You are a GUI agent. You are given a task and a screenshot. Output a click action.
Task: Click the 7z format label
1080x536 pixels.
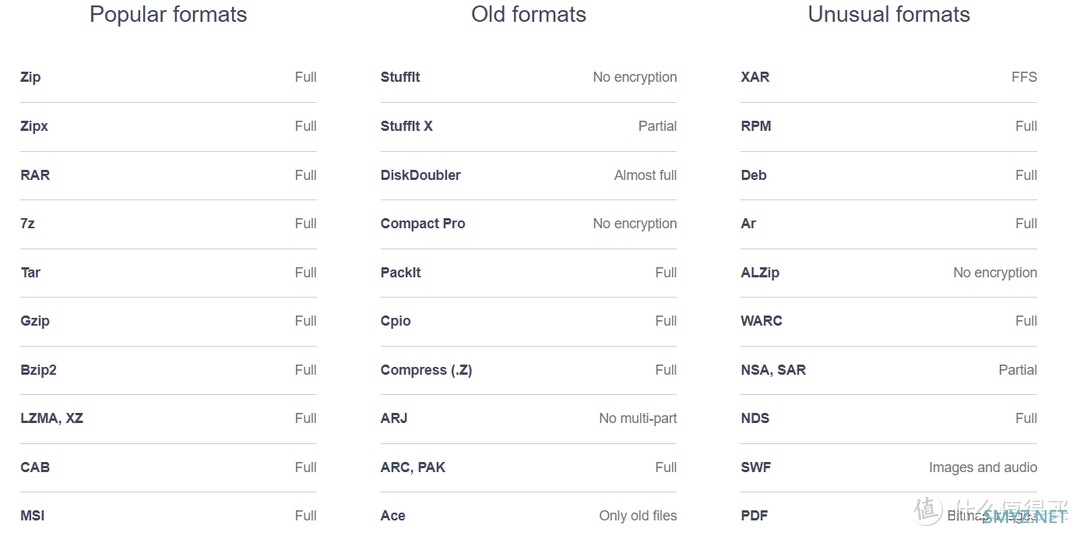click(x=28, y=224)
